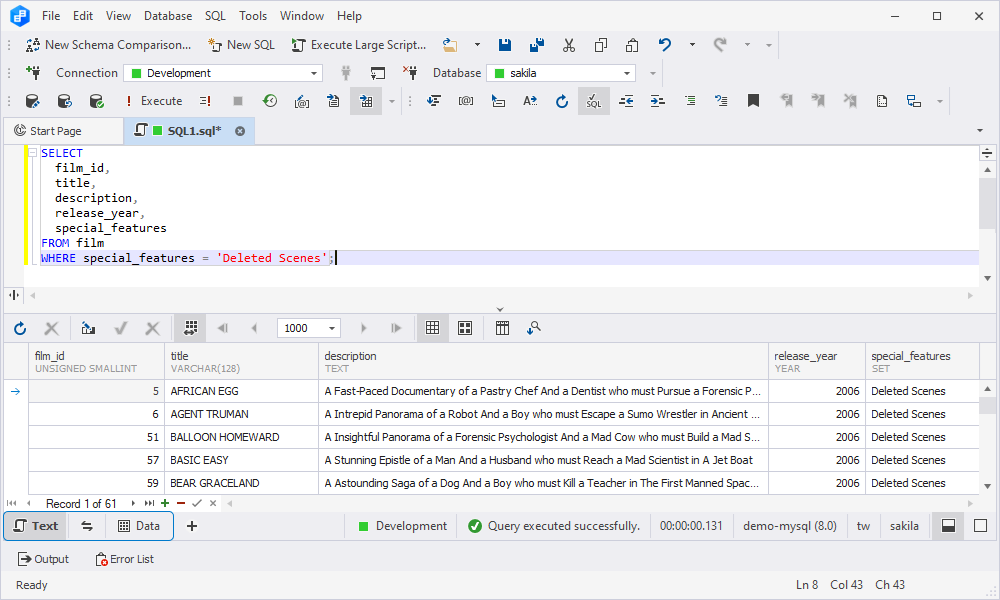The height and width of the screenshot is (600, 1000).
Task: Click the column chooser icon
Action: tap(503, 328)
